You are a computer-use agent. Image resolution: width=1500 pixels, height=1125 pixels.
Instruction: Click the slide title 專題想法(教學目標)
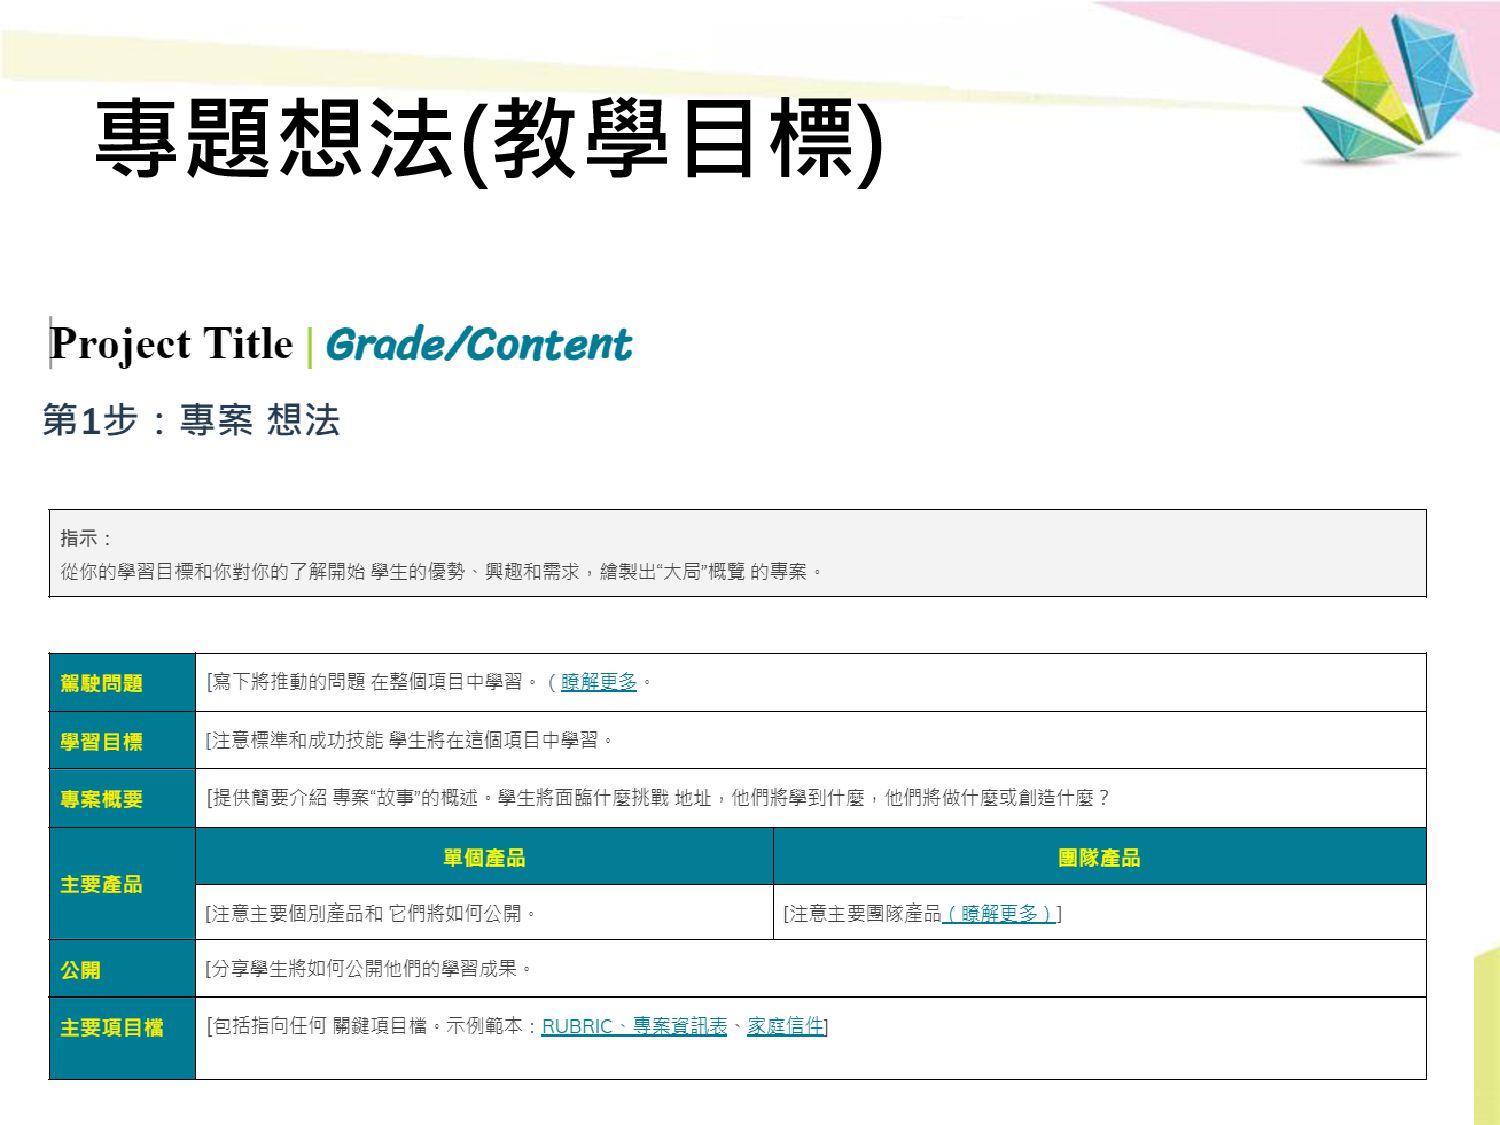(490, 140)
